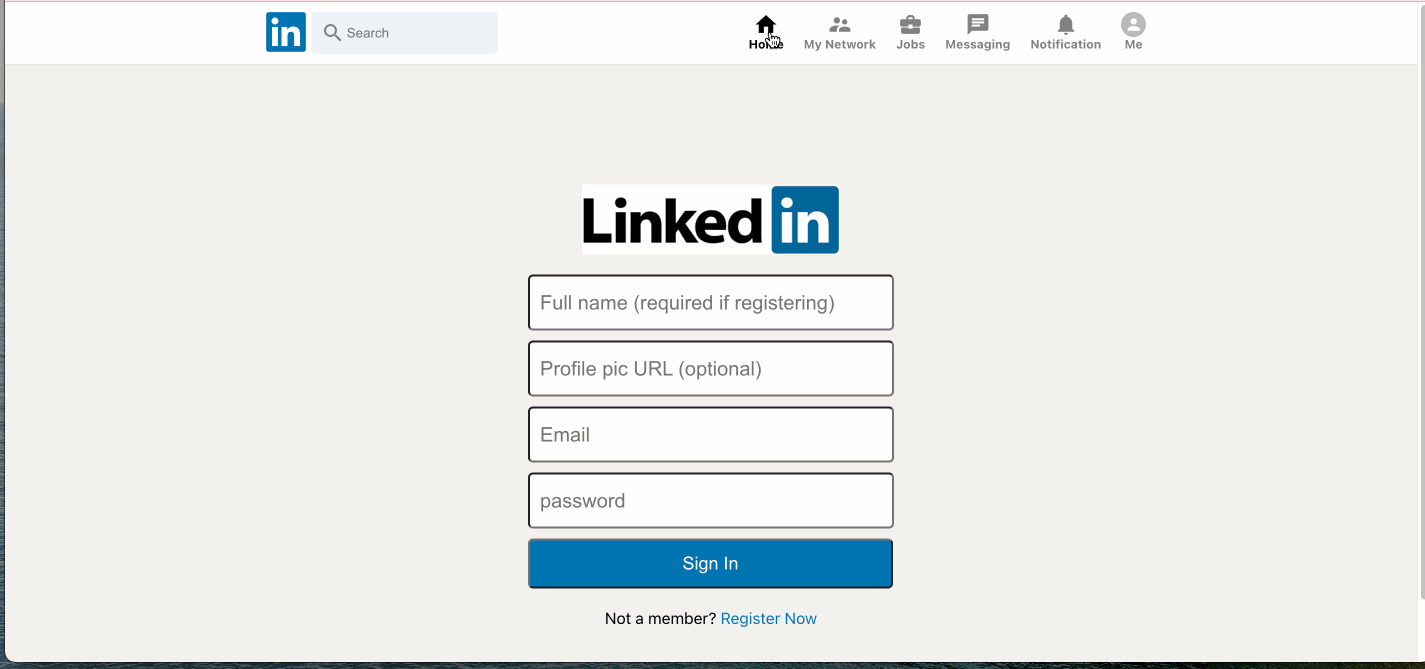Click the large LinkedIn logo image
1425x669 pixels.
pos(711,220)
